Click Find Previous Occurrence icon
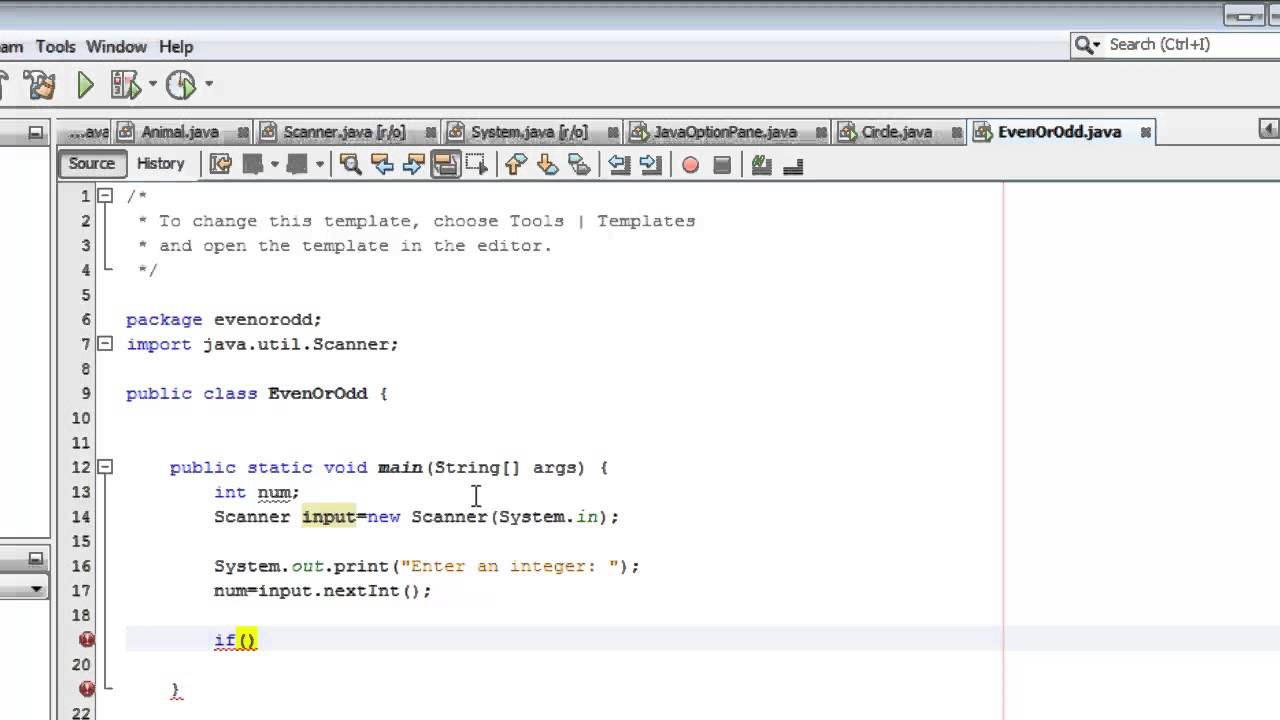Screen dimensions: 1280x720 (x=382, y=165)
